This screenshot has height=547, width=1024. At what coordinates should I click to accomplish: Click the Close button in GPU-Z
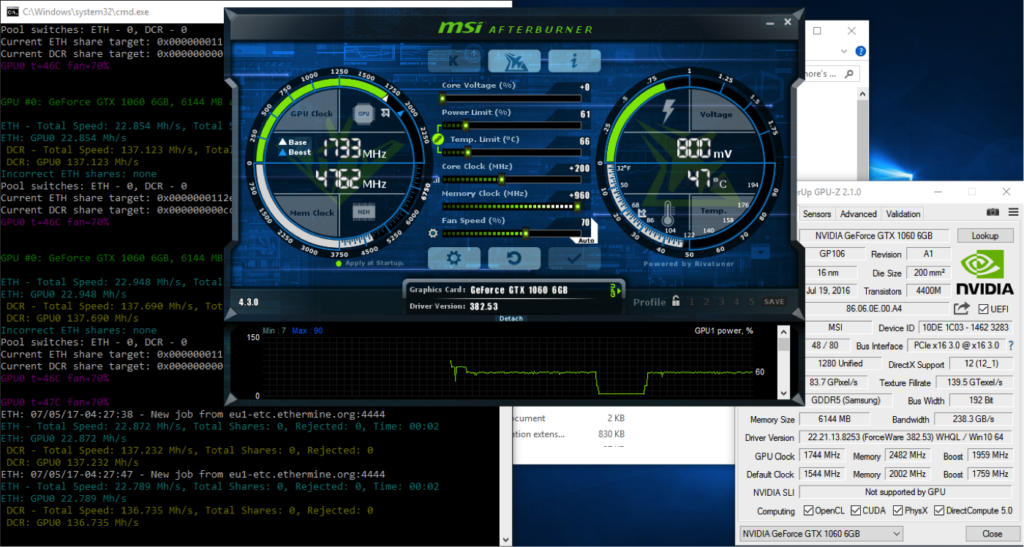pos(992,533)
